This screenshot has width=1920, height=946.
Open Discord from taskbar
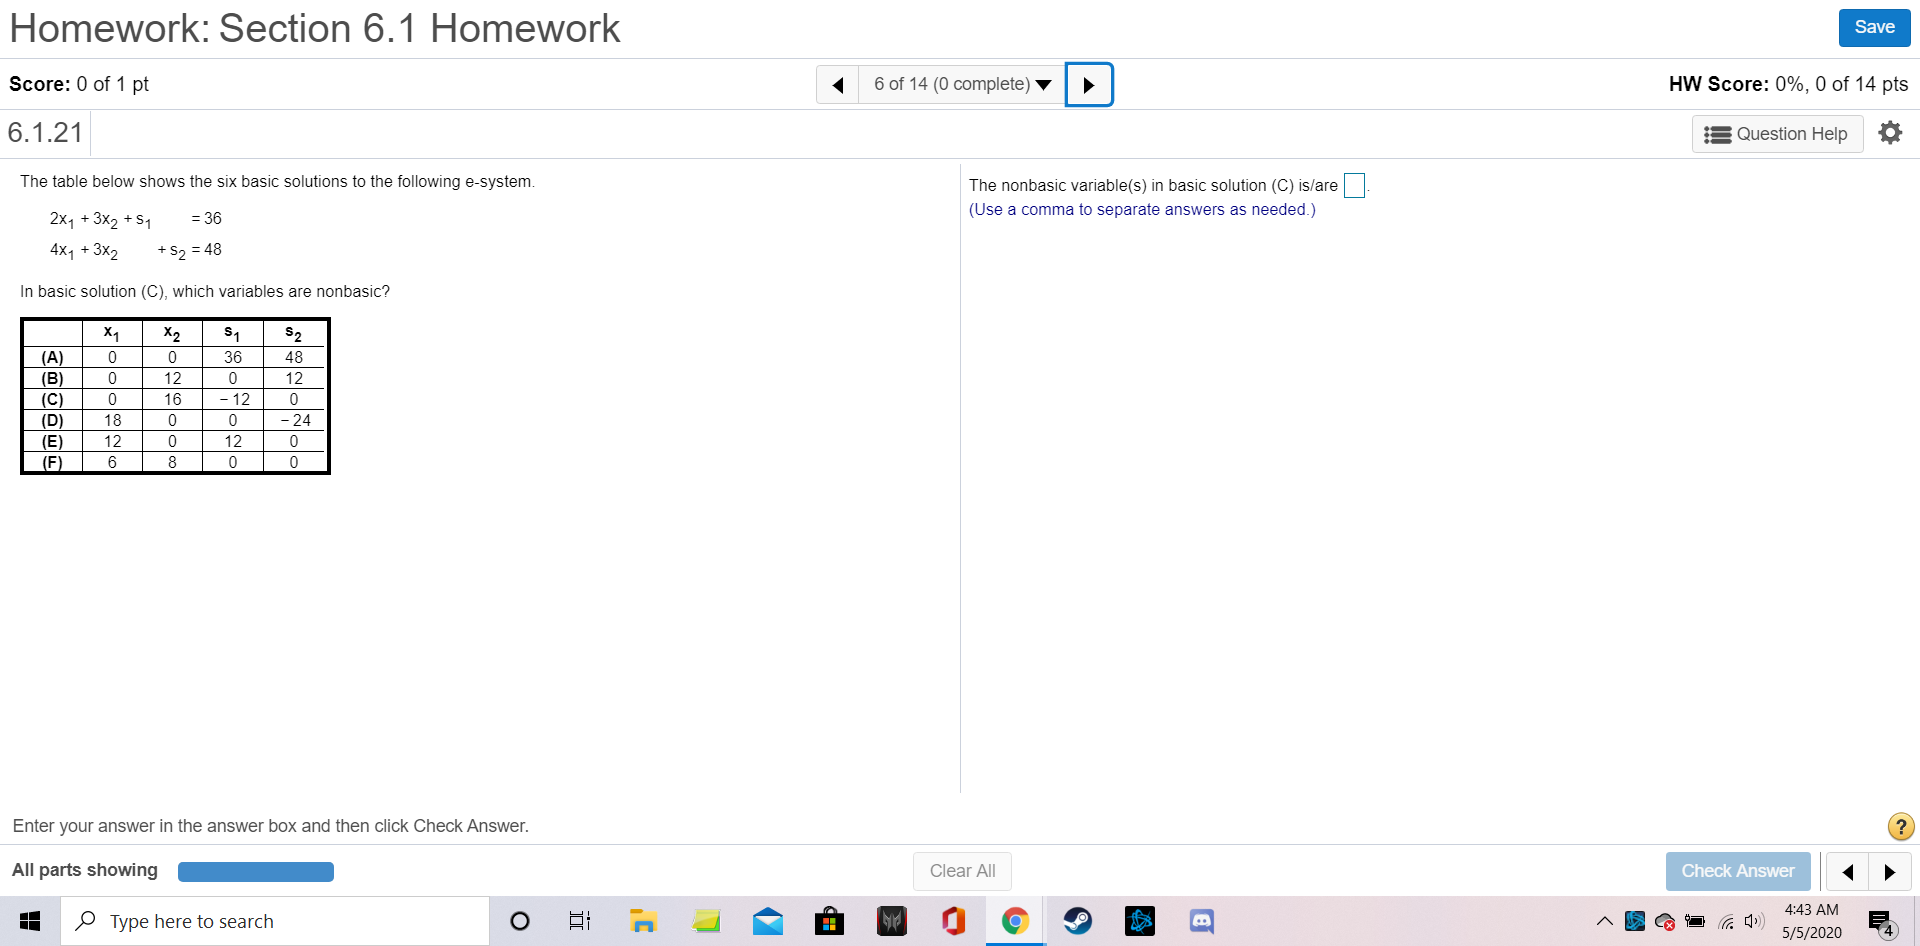click(1202, 921)
